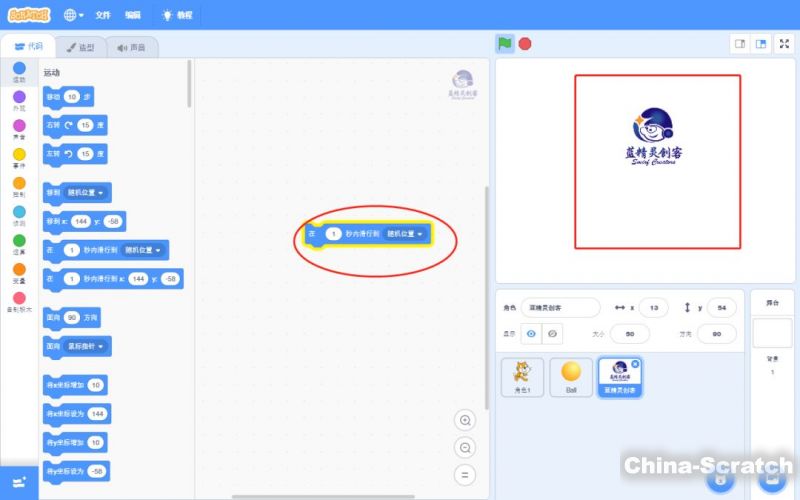Screen dimensions: 800x500
Task: Zoom out on the code workspace
Action: coord(464,447)
